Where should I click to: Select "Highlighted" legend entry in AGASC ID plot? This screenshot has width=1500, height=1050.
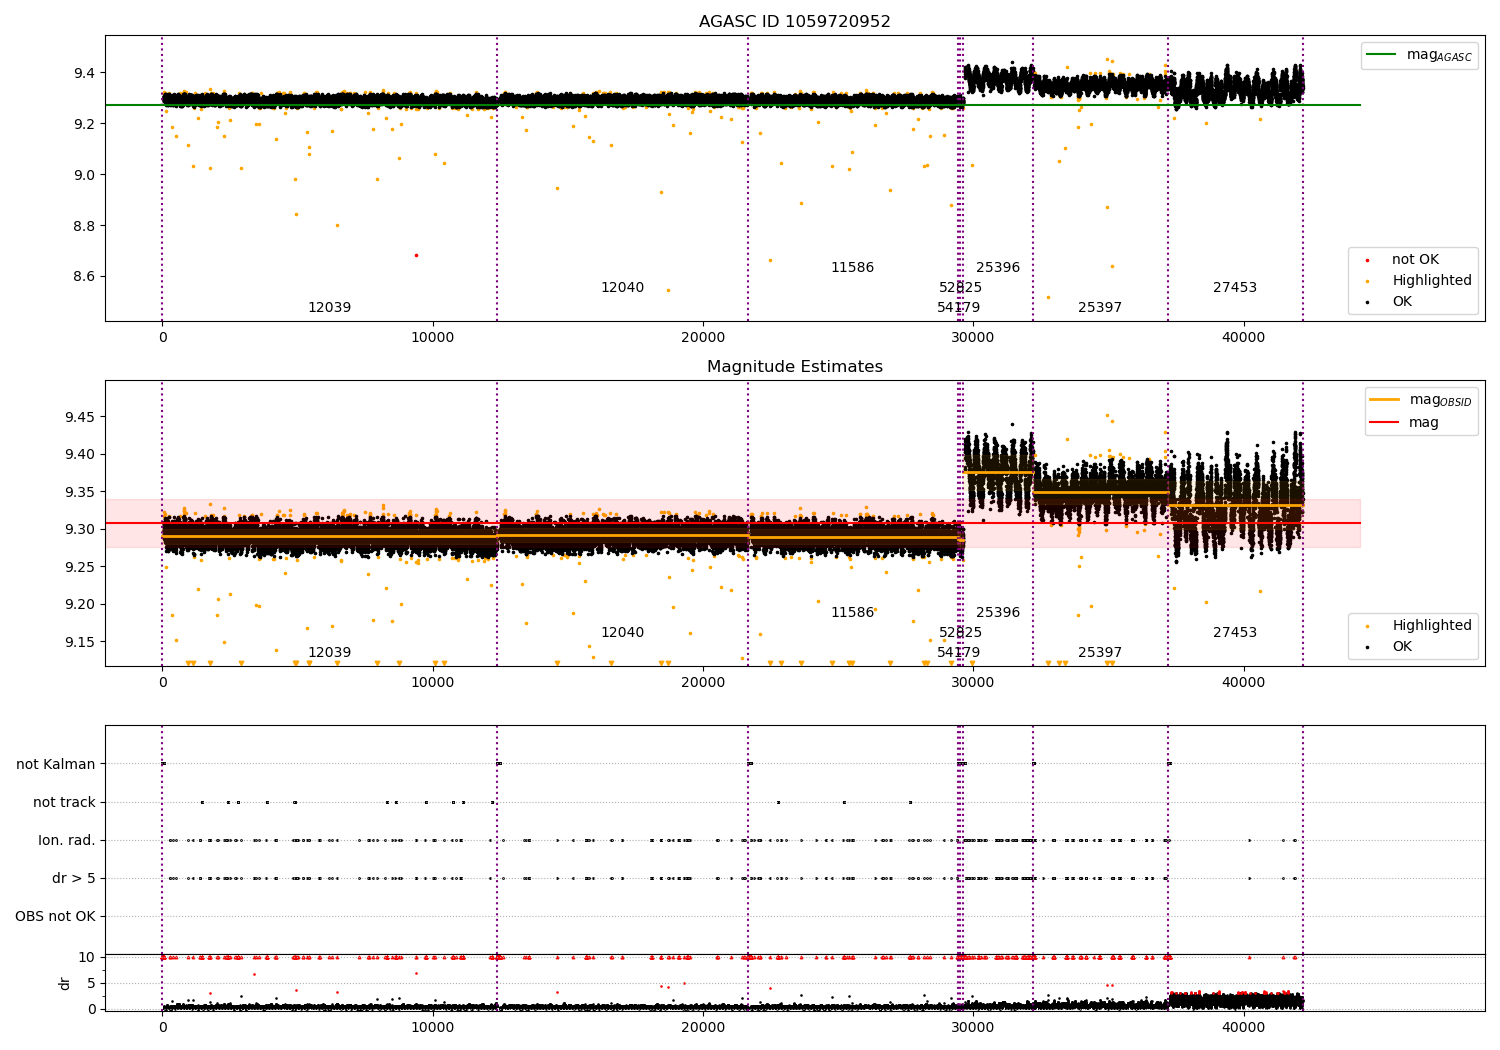point(1431,281)
